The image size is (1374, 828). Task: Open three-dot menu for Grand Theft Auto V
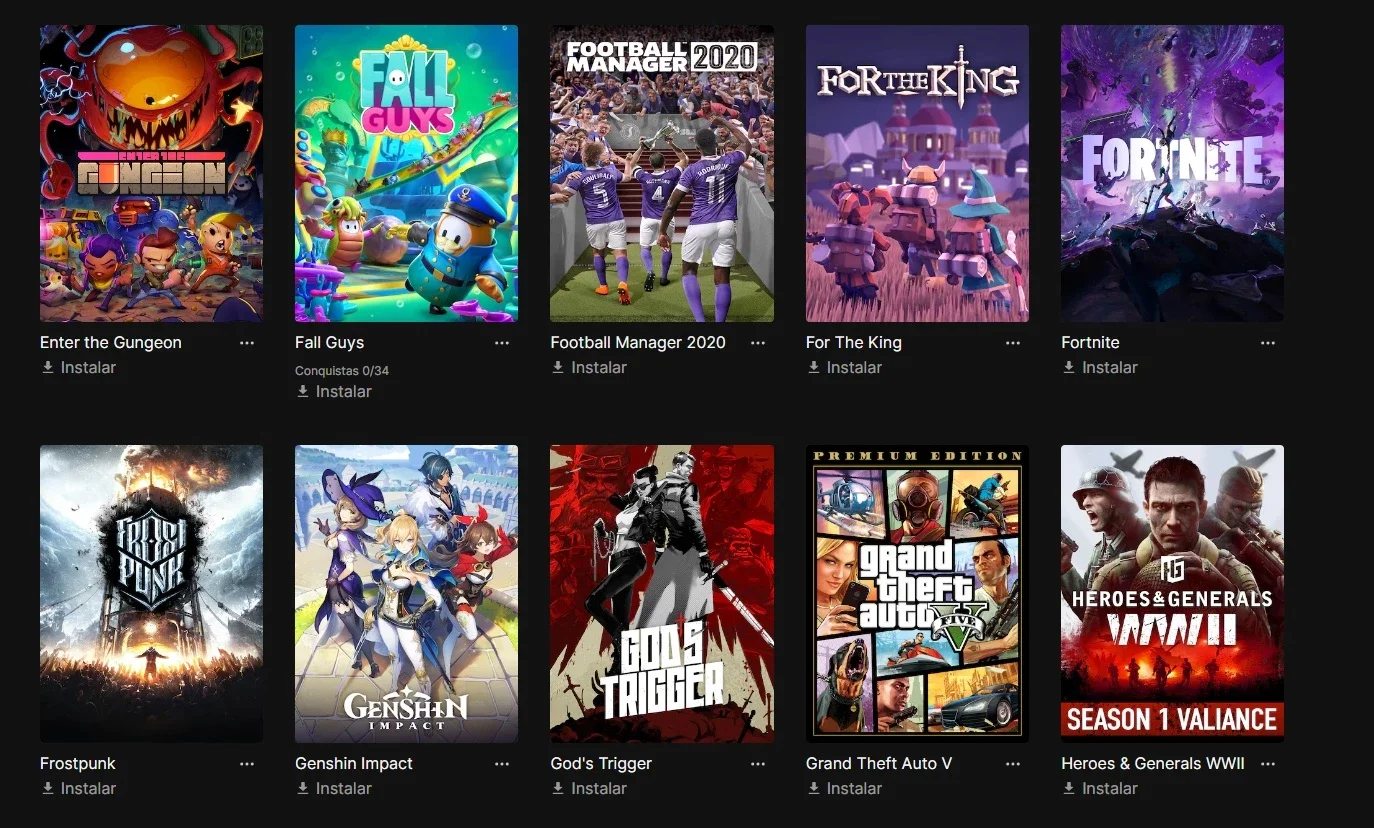coord(1013,764)
